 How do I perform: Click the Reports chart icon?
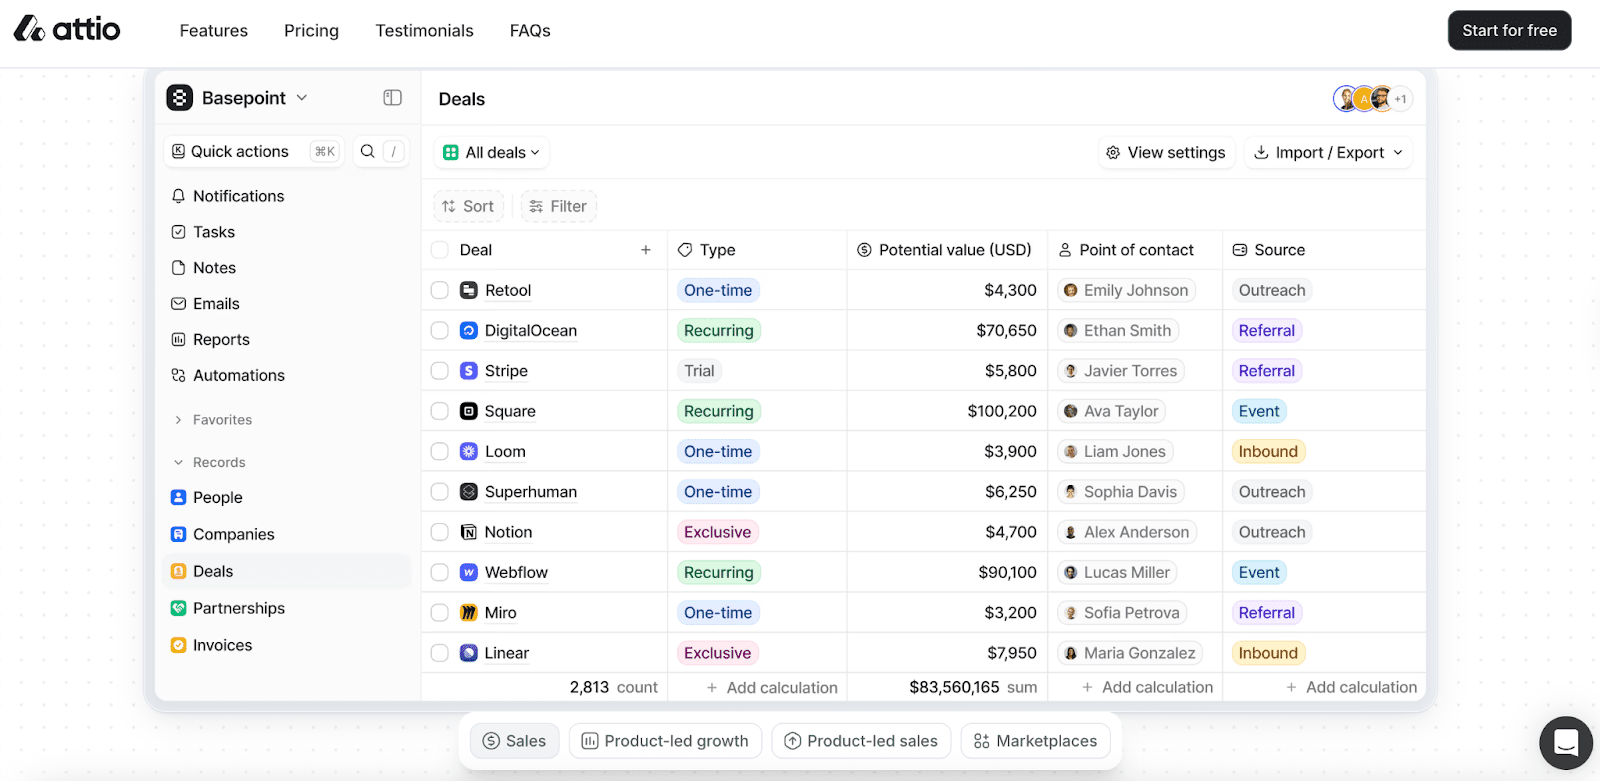click(x=178, y=340)
